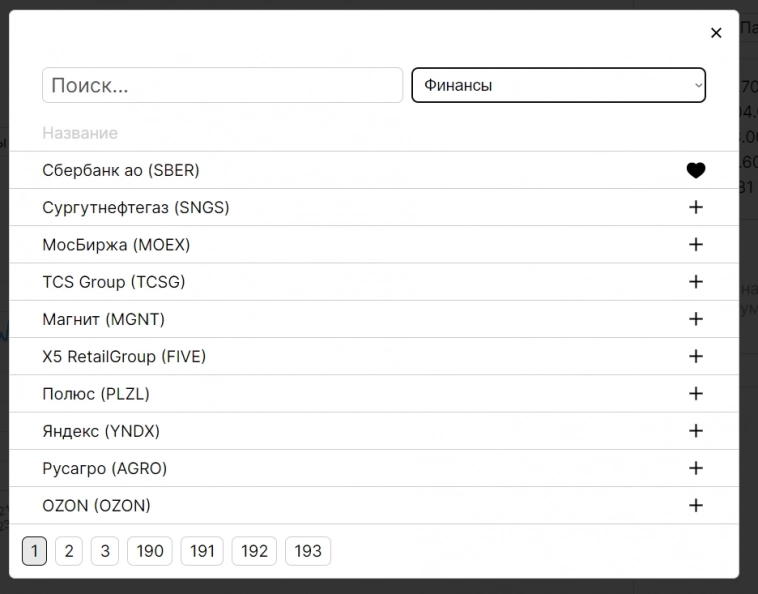
Task: Go to page 2
Action: click(69, 551)
